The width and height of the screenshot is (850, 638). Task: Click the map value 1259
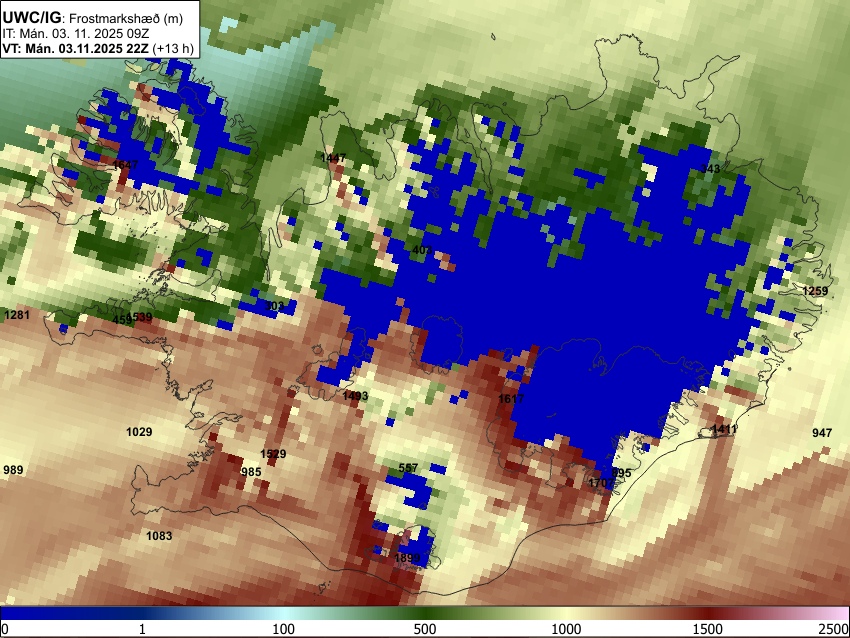pos(815,291)
